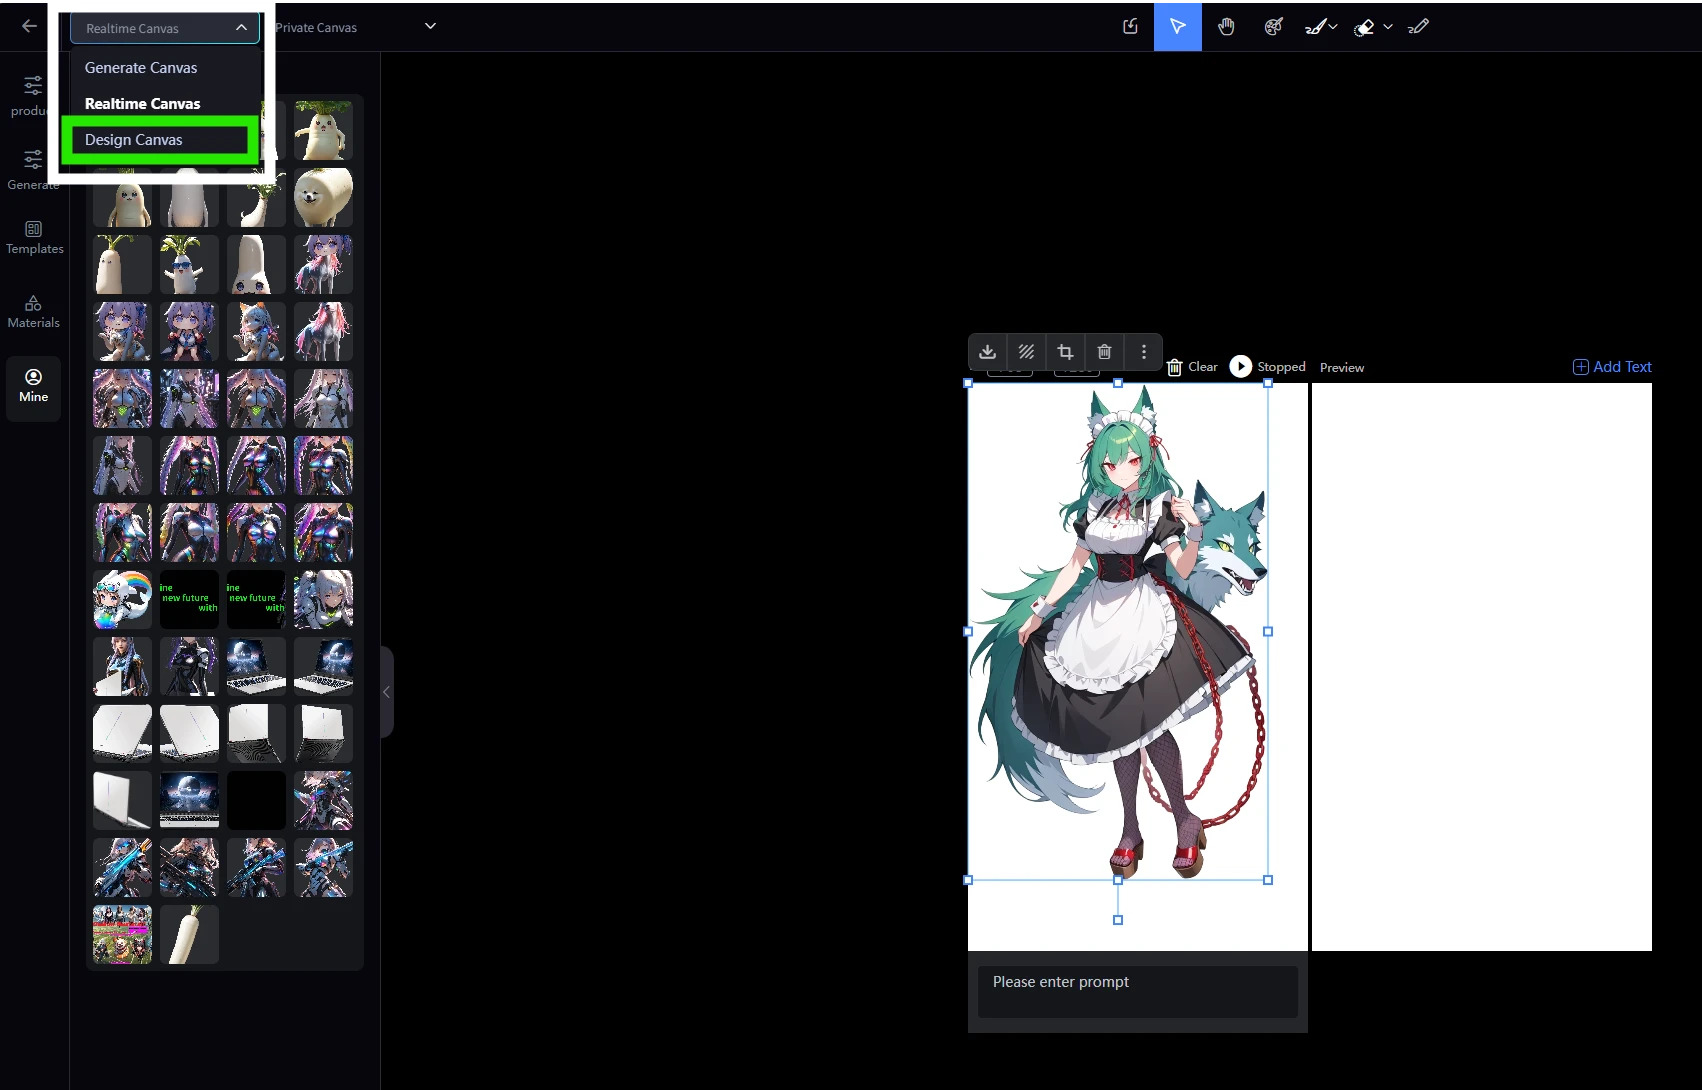Expand the brush tool options arrow
This screenshot has width=1702, height=1090.
tap(1333, 27)
